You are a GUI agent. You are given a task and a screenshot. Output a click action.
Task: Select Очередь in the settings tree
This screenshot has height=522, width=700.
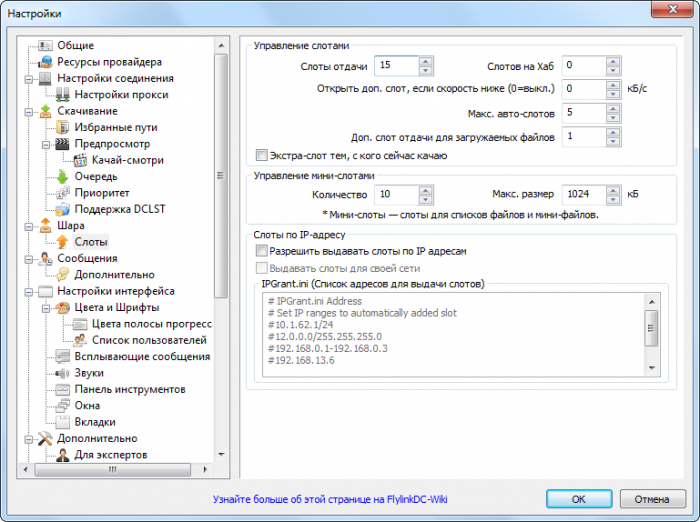coord(95,176)
